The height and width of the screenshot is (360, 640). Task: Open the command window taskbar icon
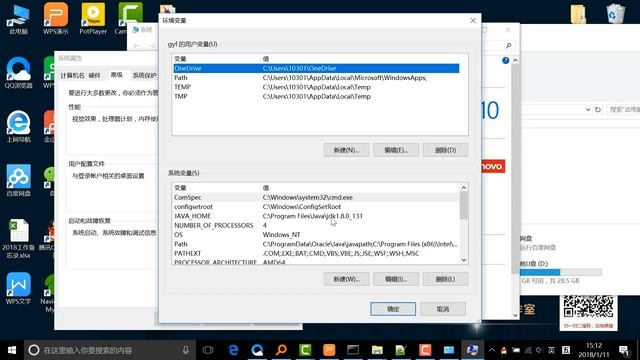[353, 350]
